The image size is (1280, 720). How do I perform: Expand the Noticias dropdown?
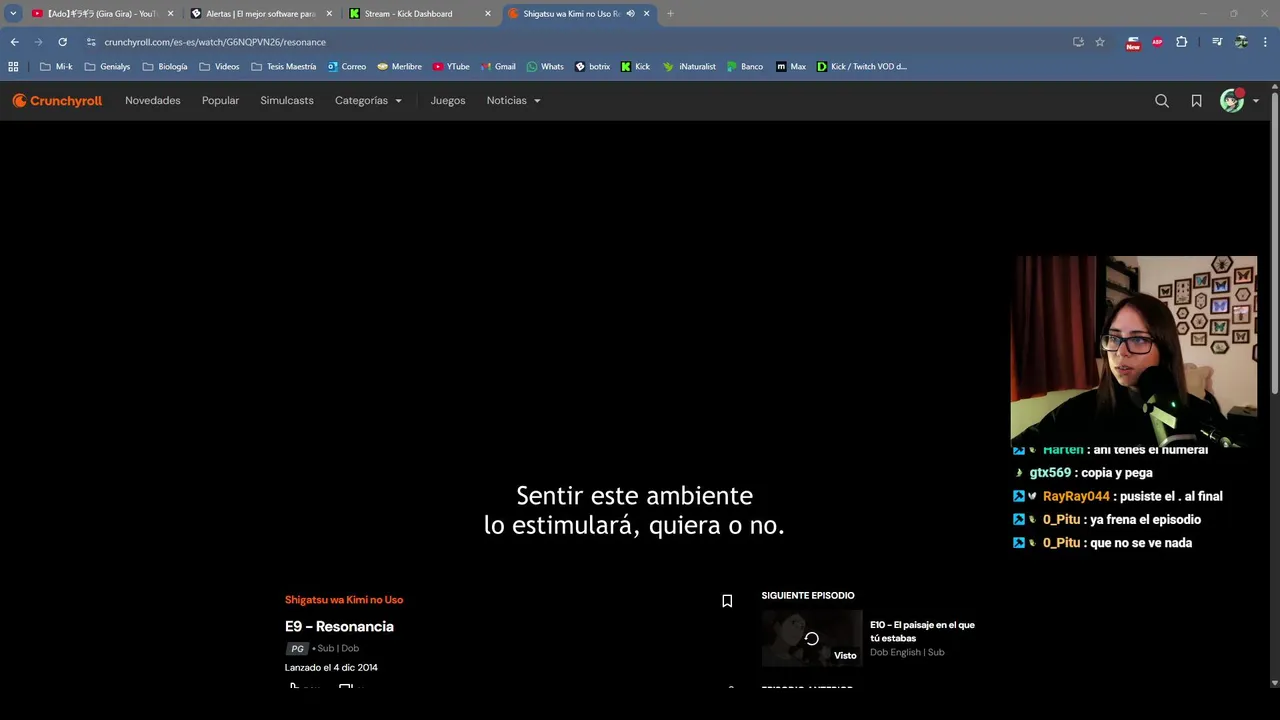point(513,101)
